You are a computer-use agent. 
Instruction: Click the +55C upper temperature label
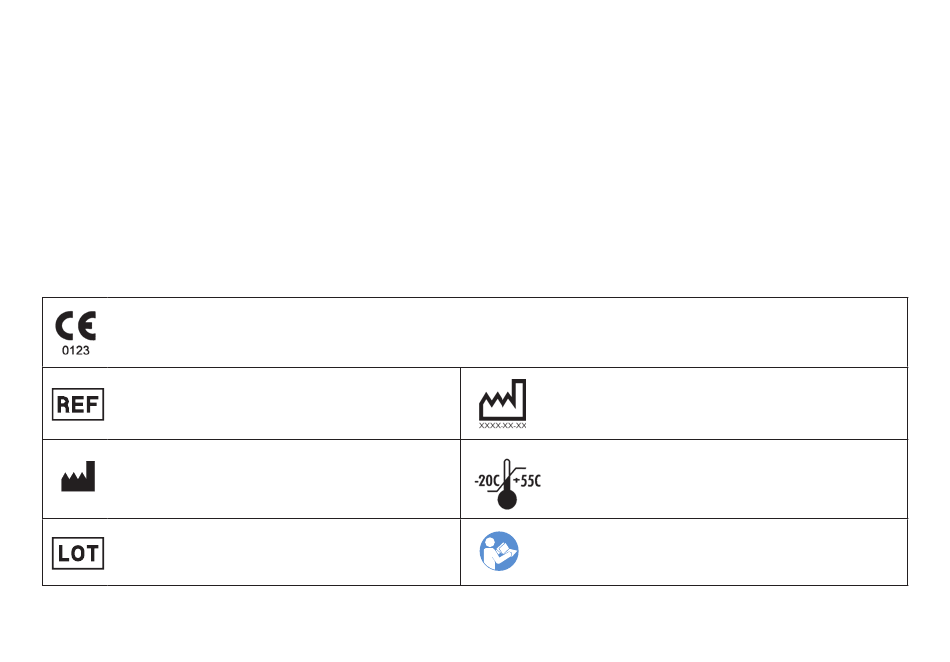(526, 481)
